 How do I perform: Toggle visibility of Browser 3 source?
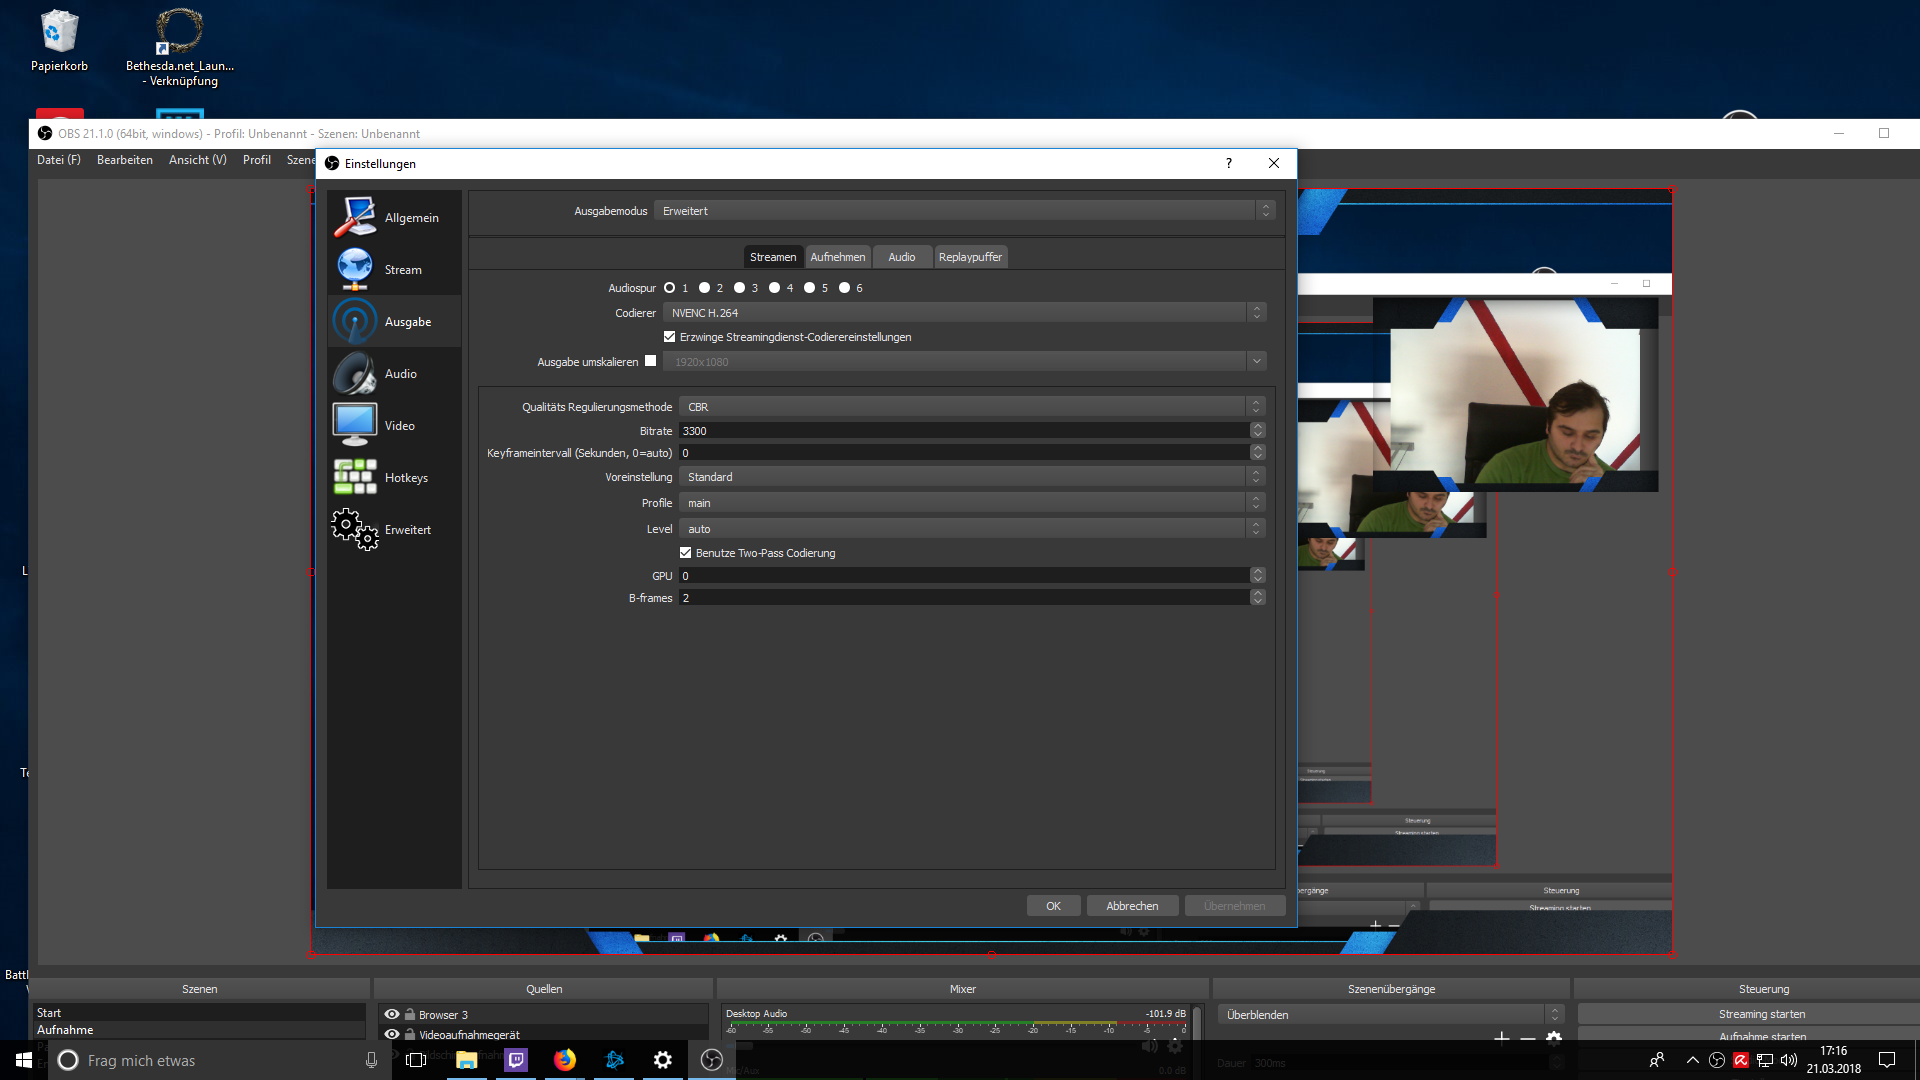[392, 1014]
